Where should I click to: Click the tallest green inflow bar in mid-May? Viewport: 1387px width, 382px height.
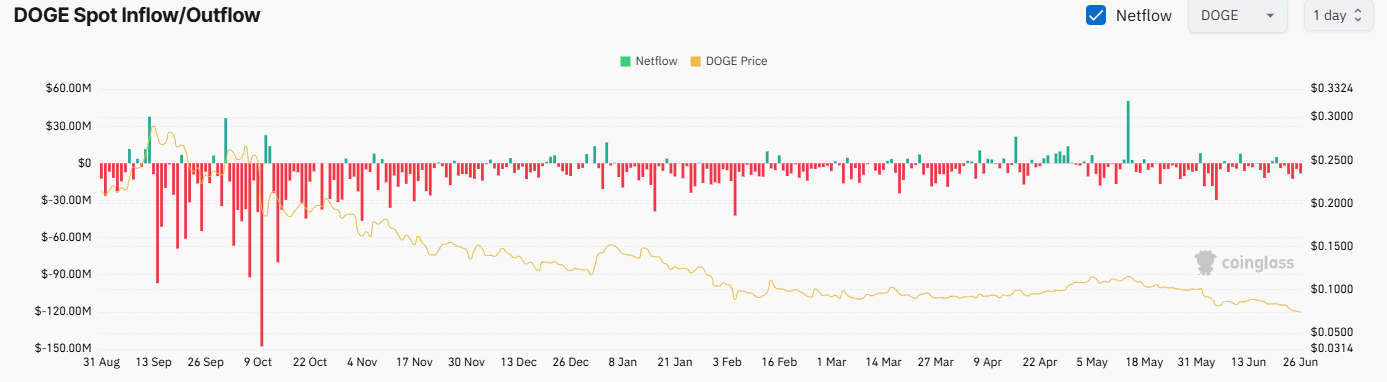(1128, 132)
